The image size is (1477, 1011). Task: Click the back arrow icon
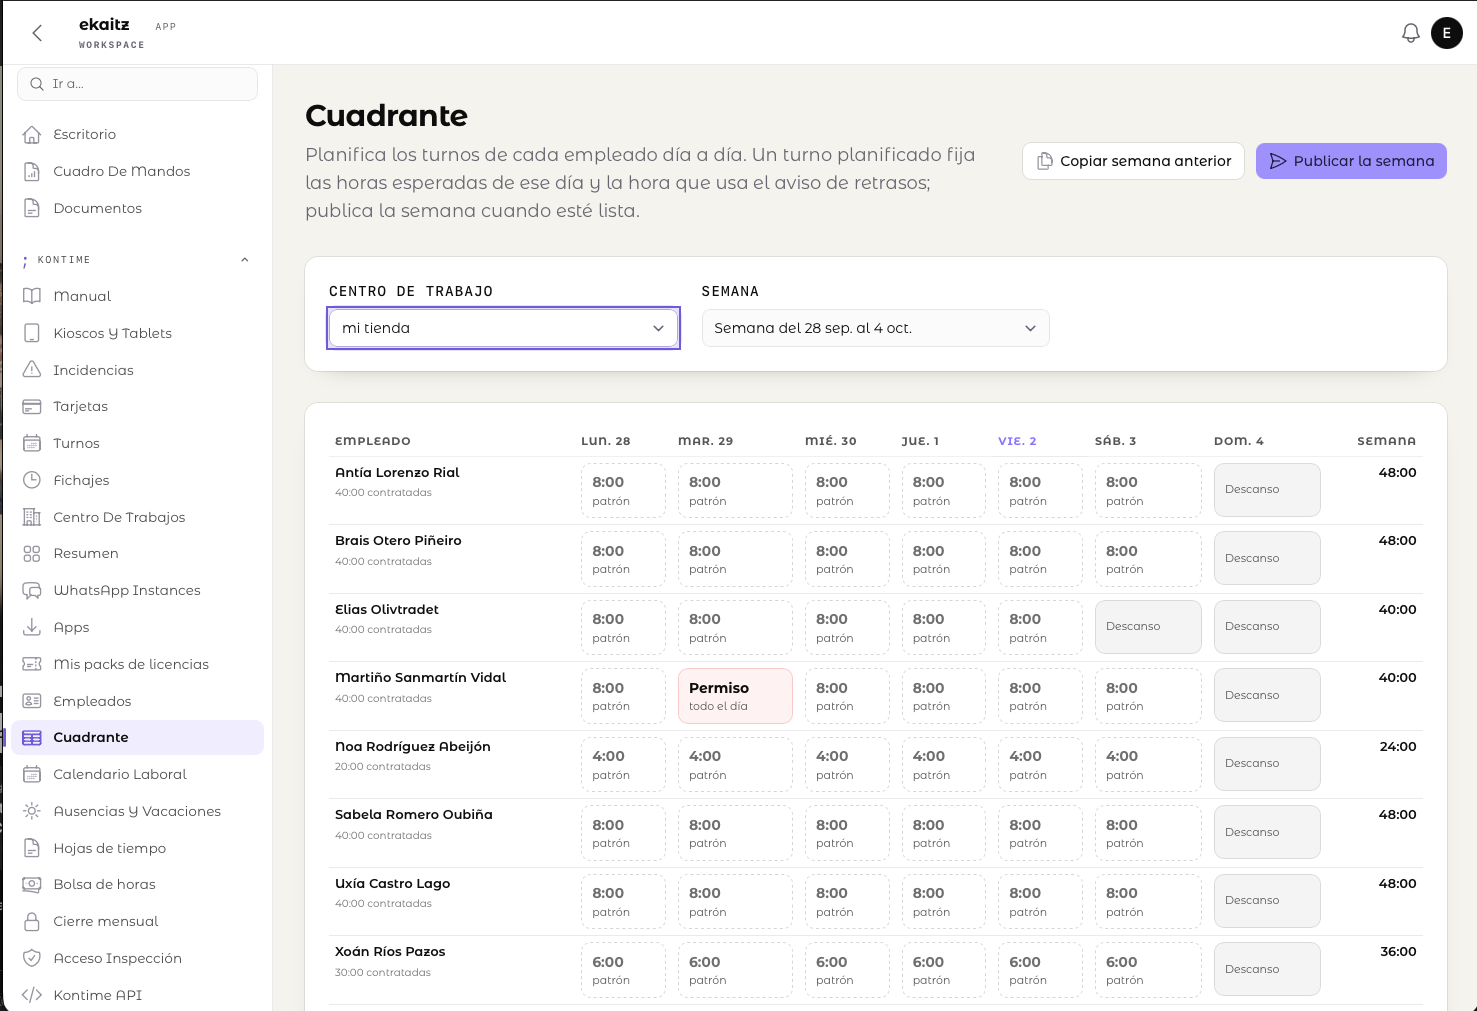pos(37,33)
